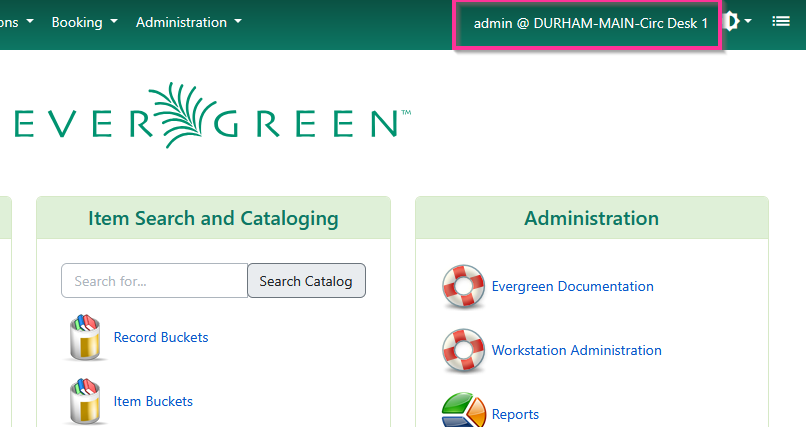This screenshot has height=427, width=806.
Task: Toggle the light/dark color mode icon
Action: 731,22
